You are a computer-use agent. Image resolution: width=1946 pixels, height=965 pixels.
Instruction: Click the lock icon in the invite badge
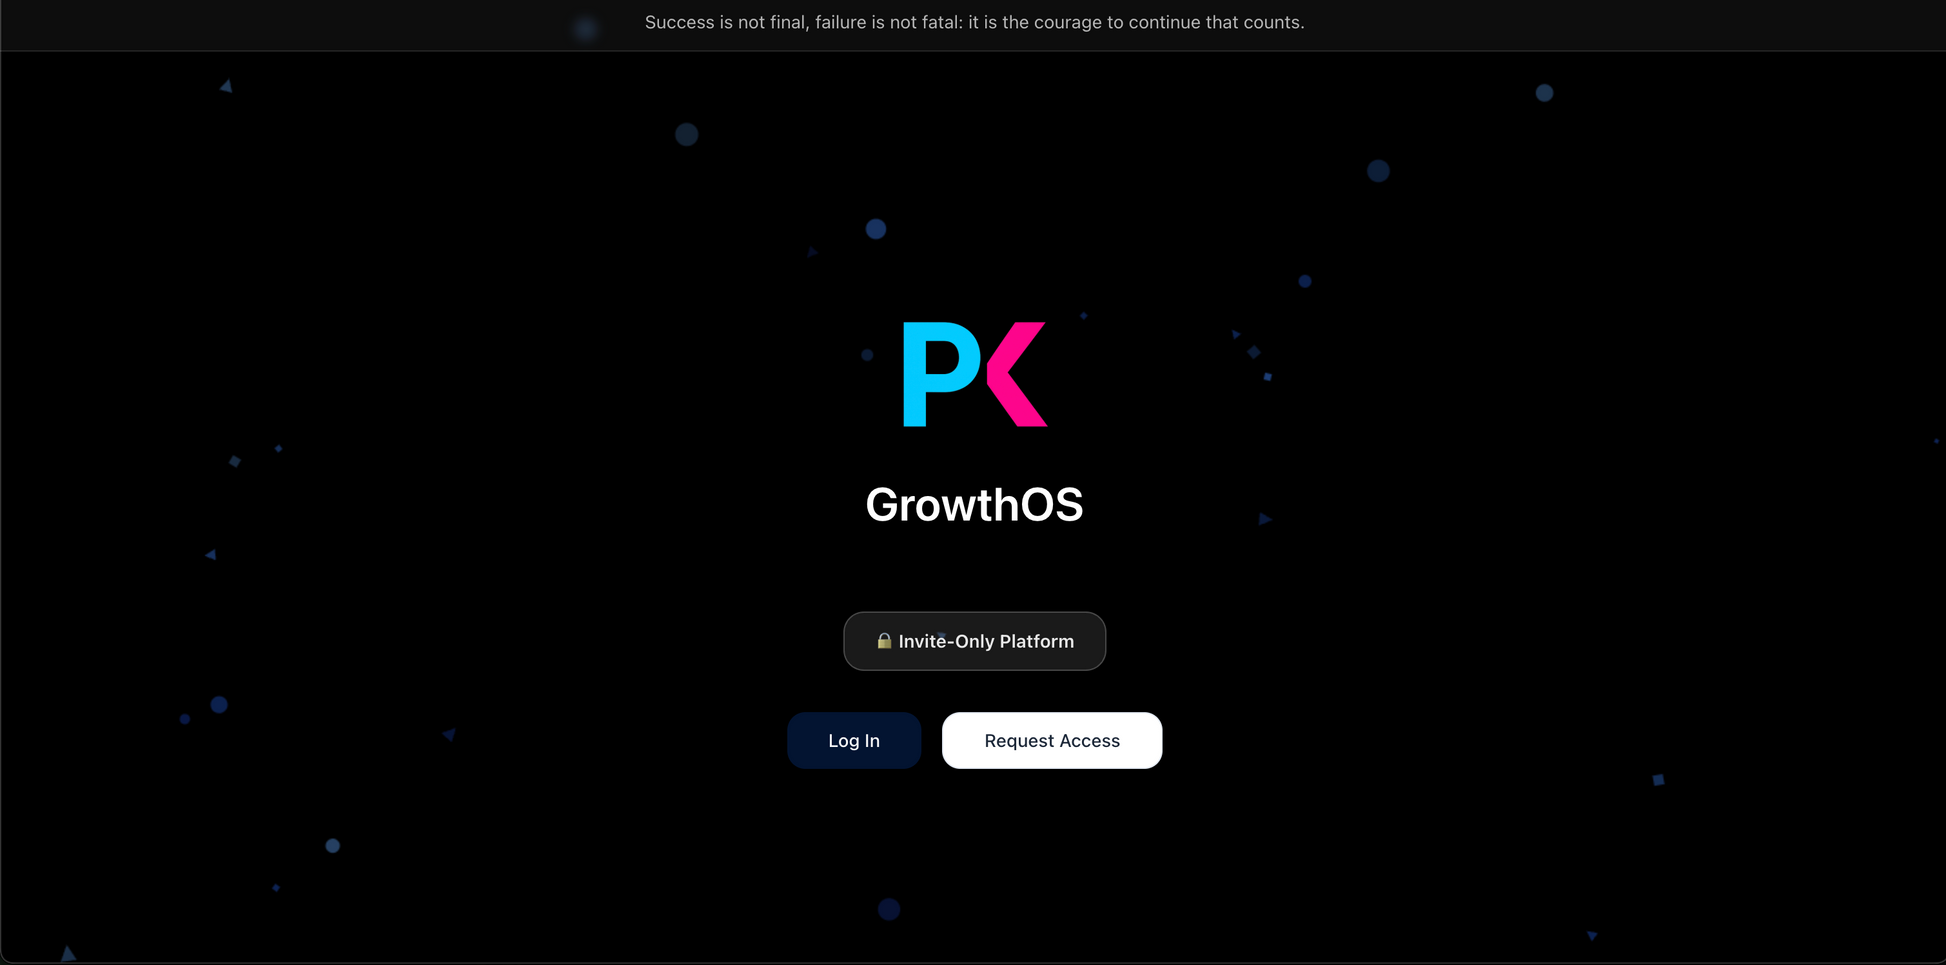click(x=884, y=641)
